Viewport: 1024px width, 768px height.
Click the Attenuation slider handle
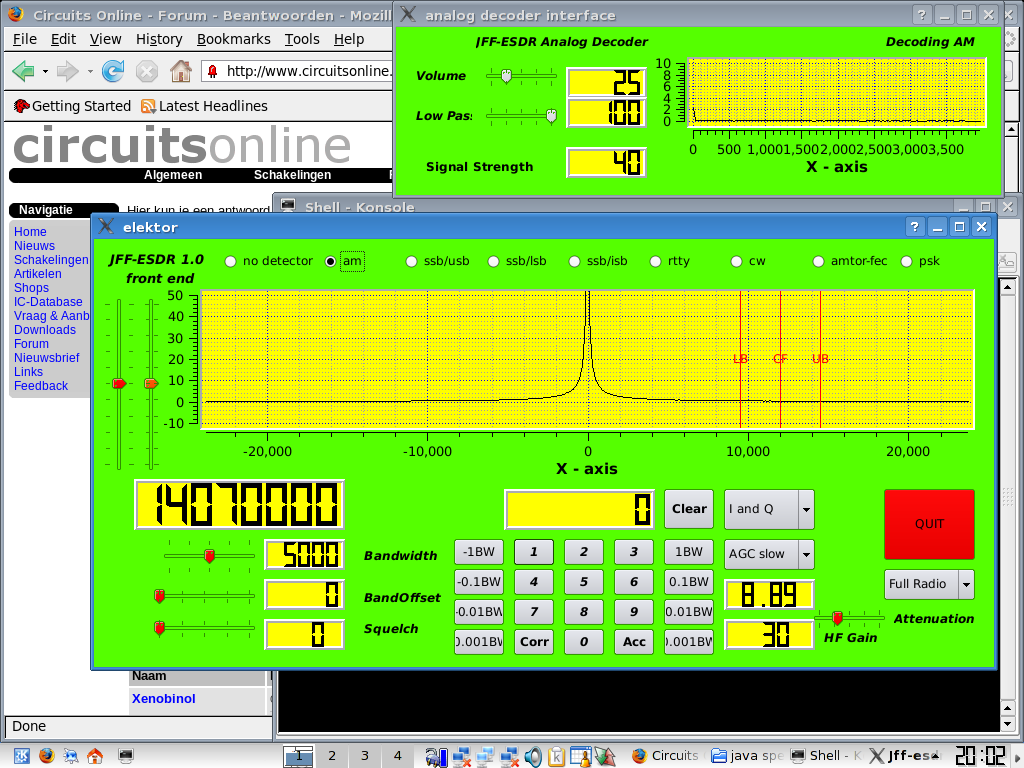pyautogui.click(x=837, y=618)
